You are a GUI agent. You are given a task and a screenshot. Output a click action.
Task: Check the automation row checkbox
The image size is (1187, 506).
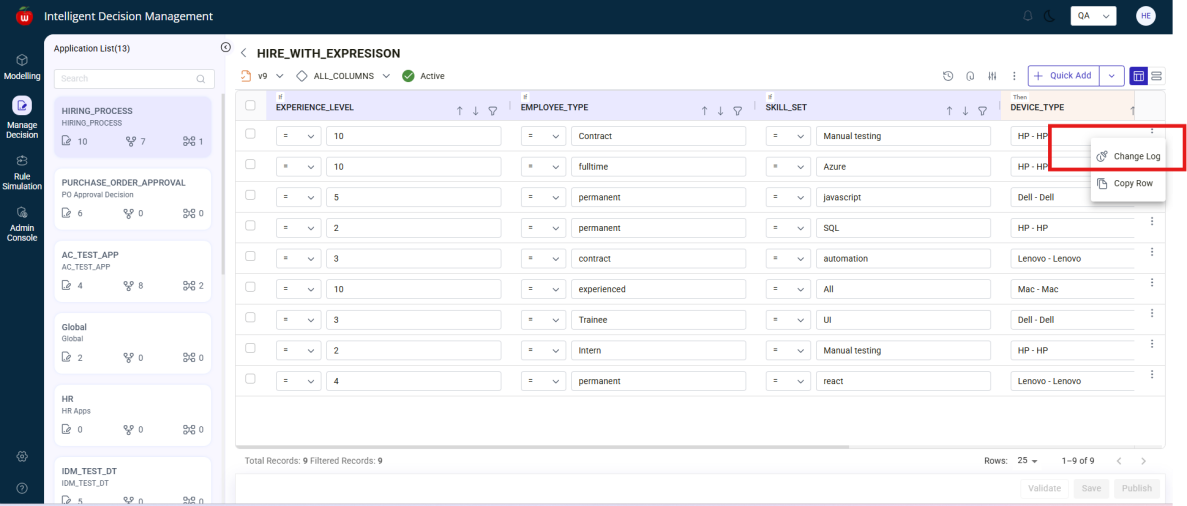251,256
